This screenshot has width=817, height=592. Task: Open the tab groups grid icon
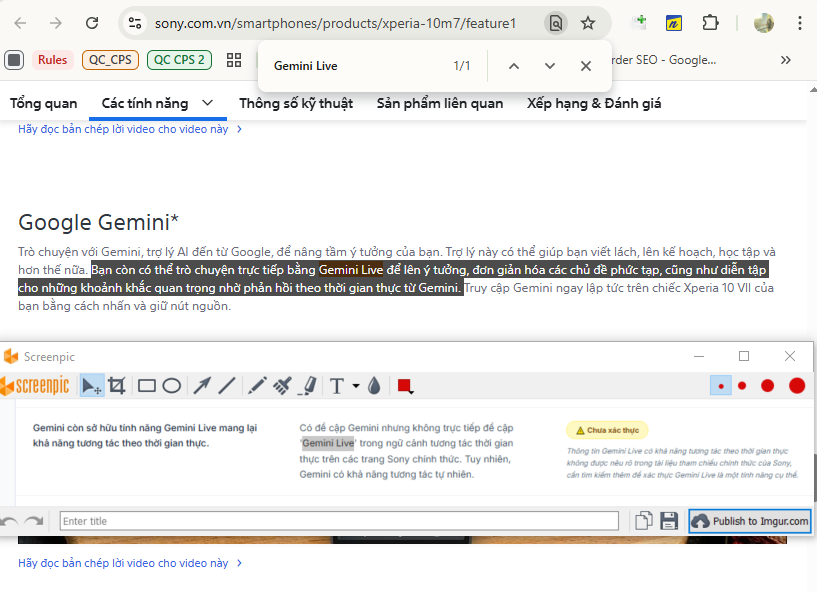234,60
